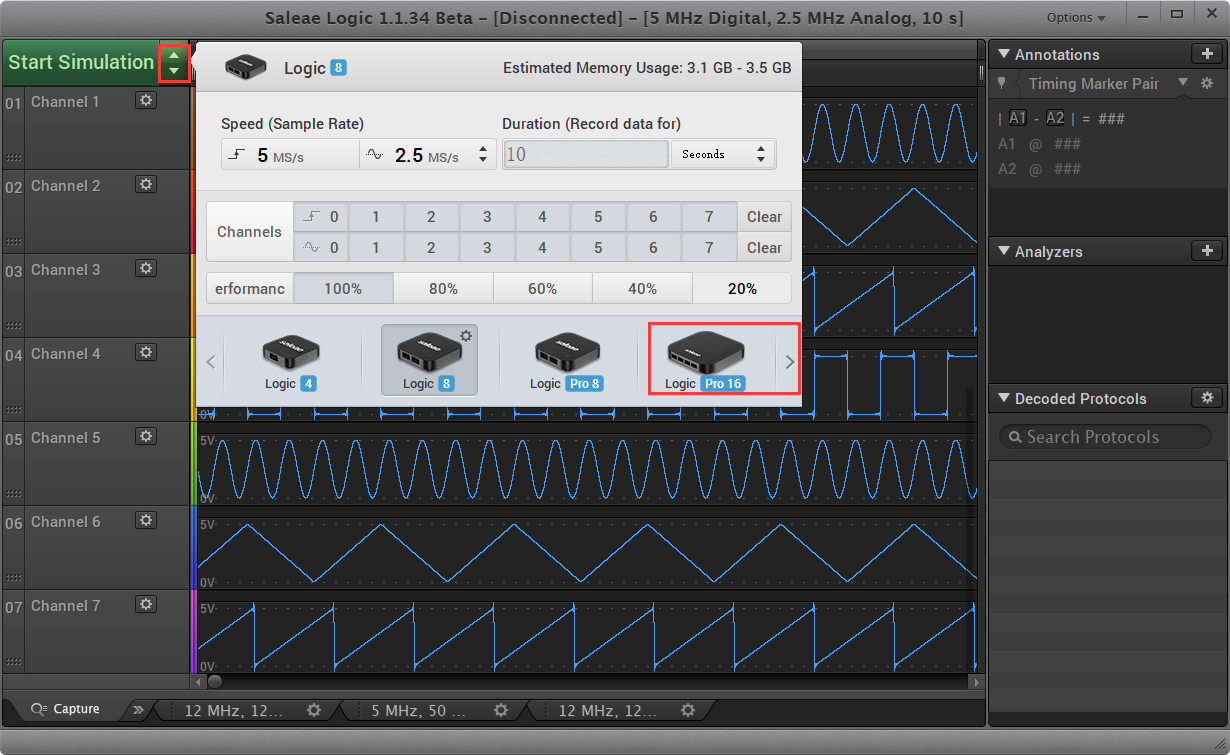Collapse the Decoded Protocols panel

1005,399
